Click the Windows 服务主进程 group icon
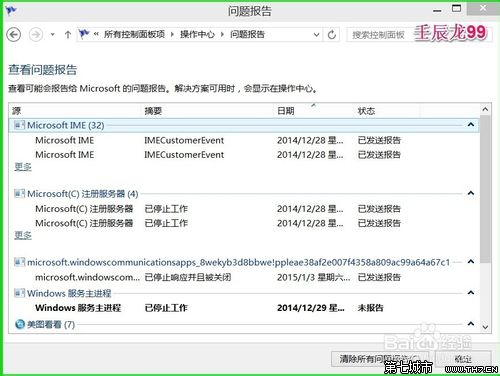The height and width of the screenshot is (376, 500). click(19, 293)
